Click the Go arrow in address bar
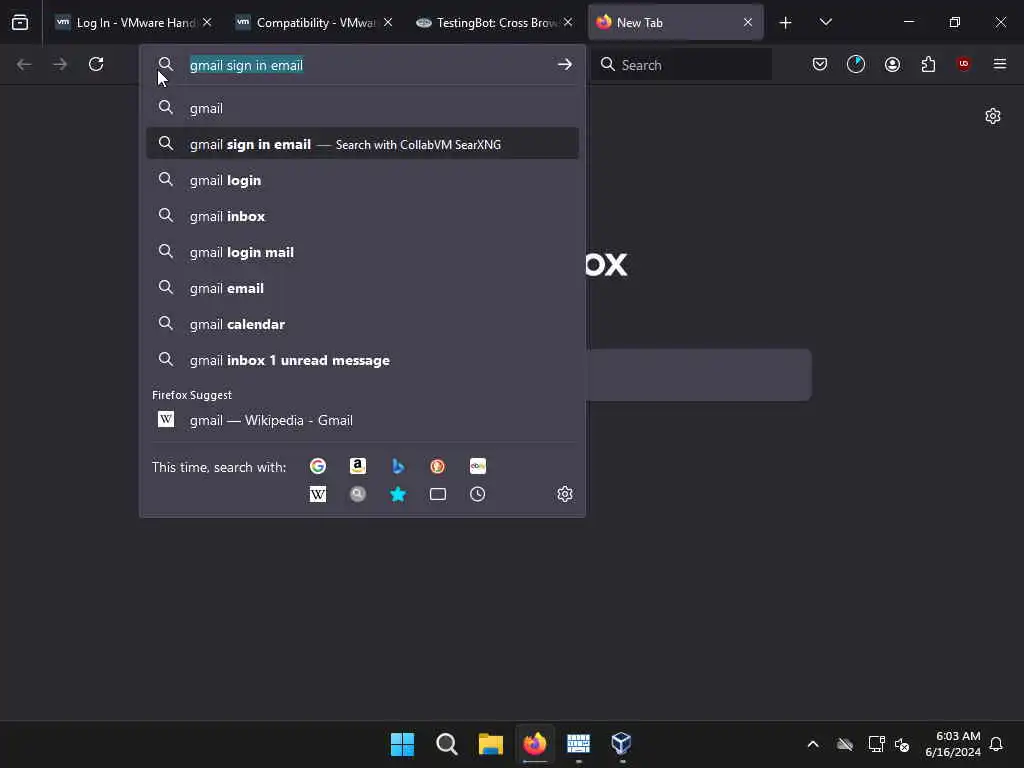The image size is (1024, 768). pyautogui.click(x=565, y=64)
